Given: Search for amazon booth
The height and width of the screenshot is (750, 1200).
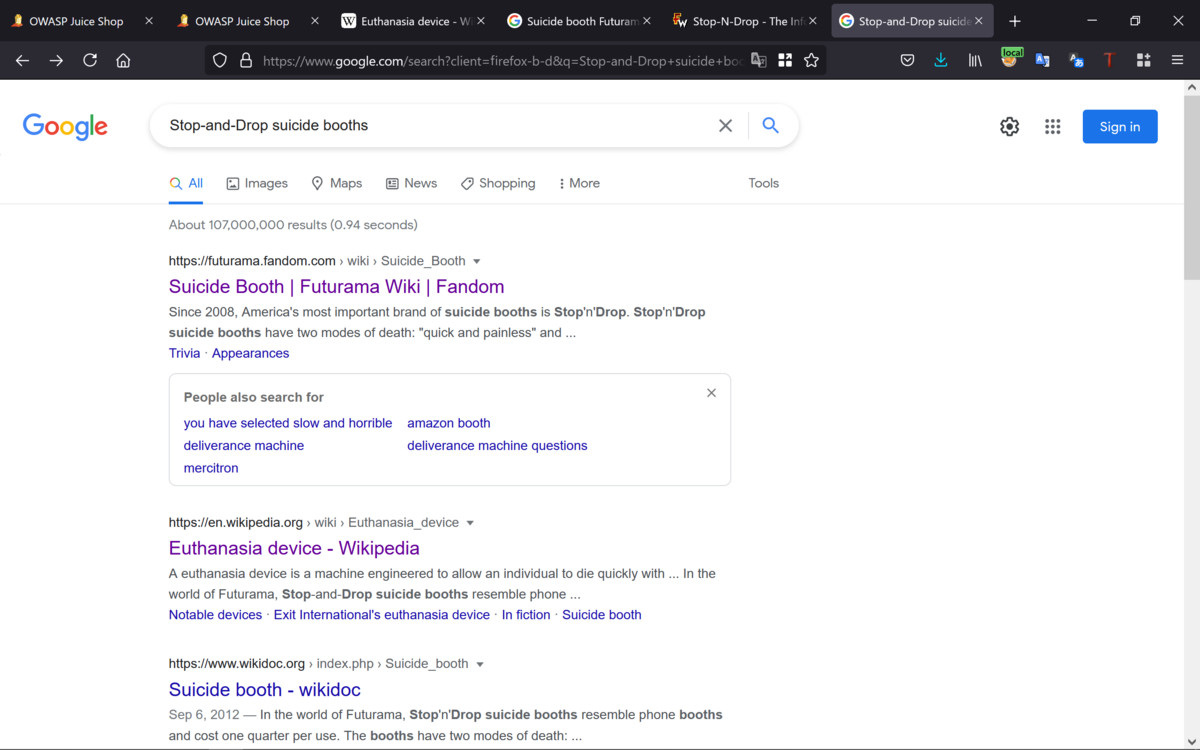Looking at the screenshot, I should click(449, 423).
